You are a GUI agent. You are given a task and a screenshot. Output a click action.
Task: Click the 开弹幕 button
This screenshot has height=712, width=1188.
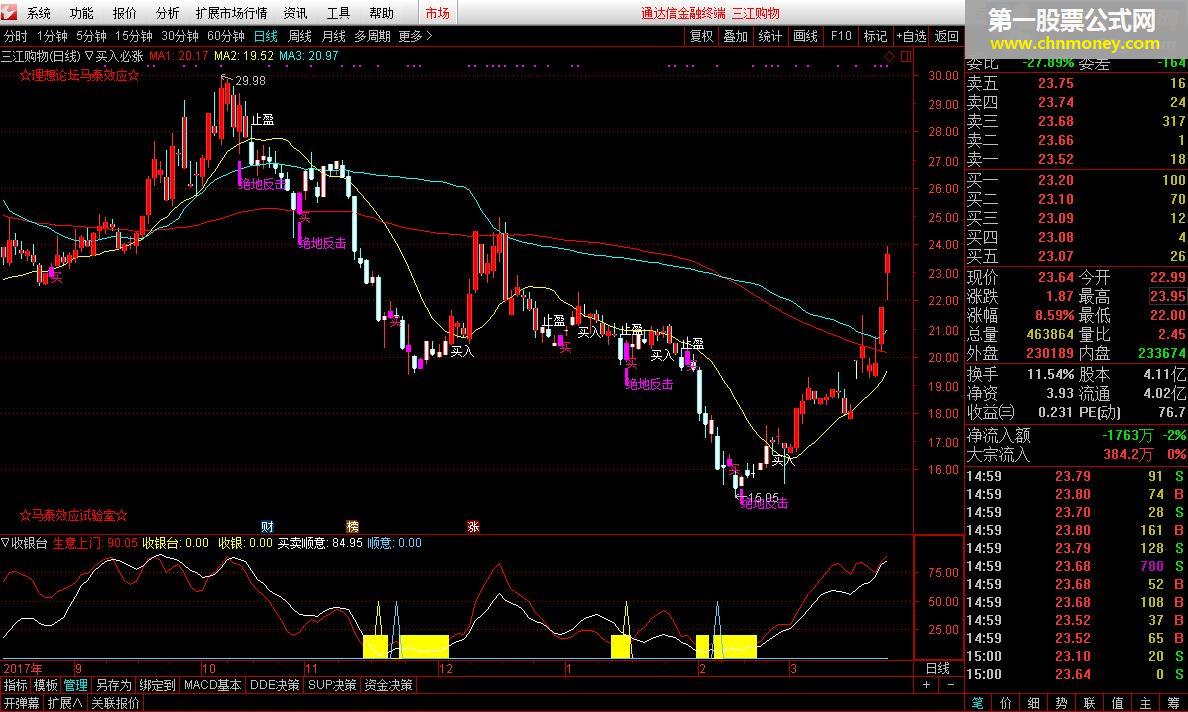click(x=21, y=703)
